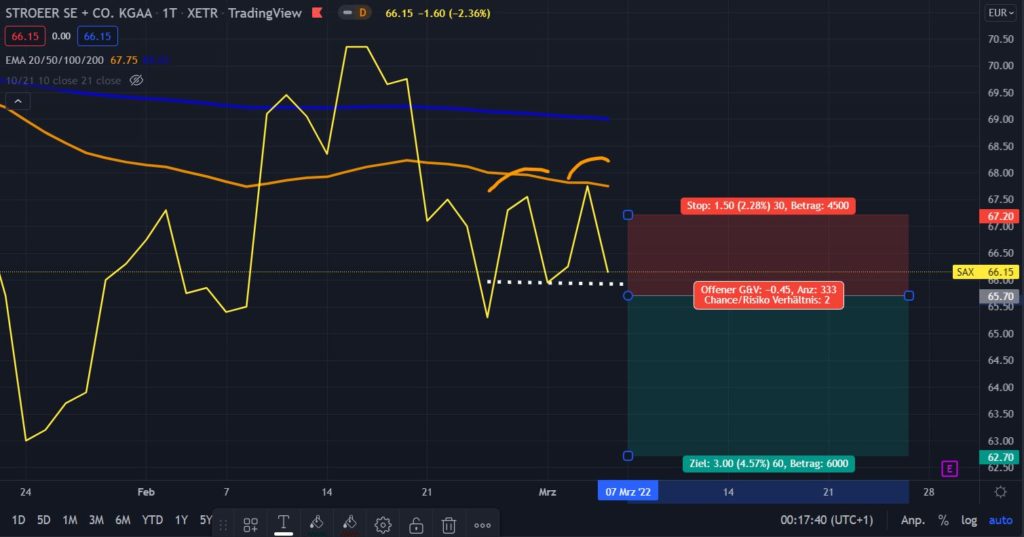Click the XETR exchange label
Image resolution: width=1024 pixels, height=537 pixels.
pyautogui.click(x=202, y=13)
